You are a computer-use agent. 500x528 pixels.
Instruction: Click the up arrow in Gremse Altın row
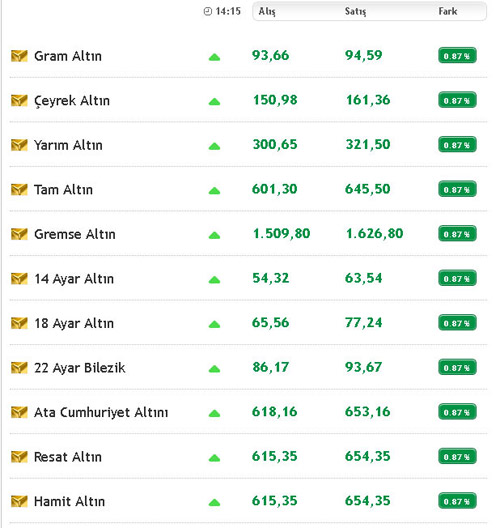214,235
